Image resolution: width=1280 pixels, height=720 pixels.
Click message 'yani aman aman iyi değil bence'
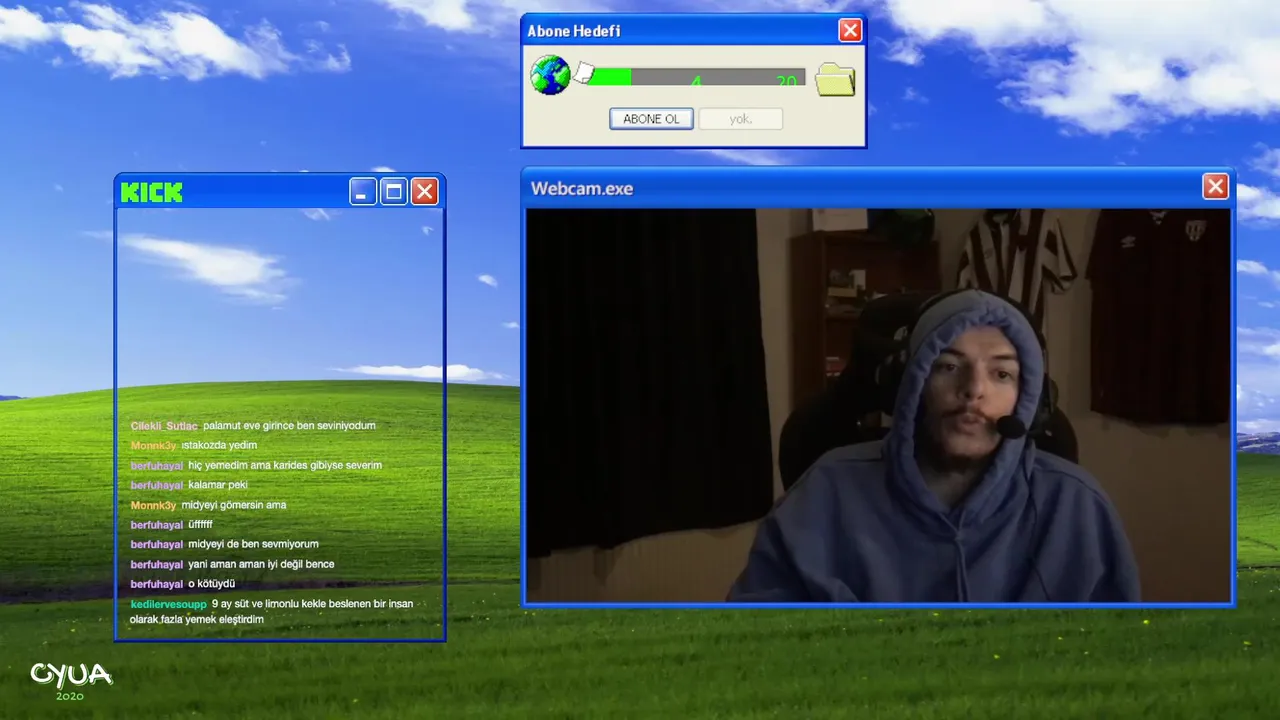coord(261,564)
